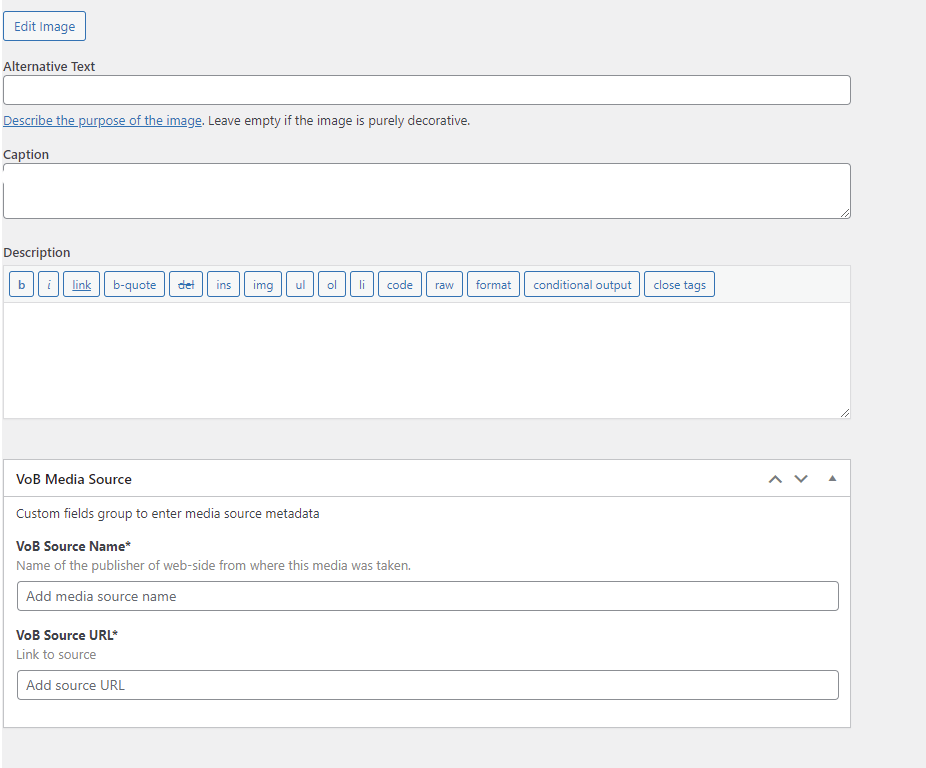Click the b-quote quicktag button
Image resolution: width=926 pixels, height=768 pixels.
135,284
